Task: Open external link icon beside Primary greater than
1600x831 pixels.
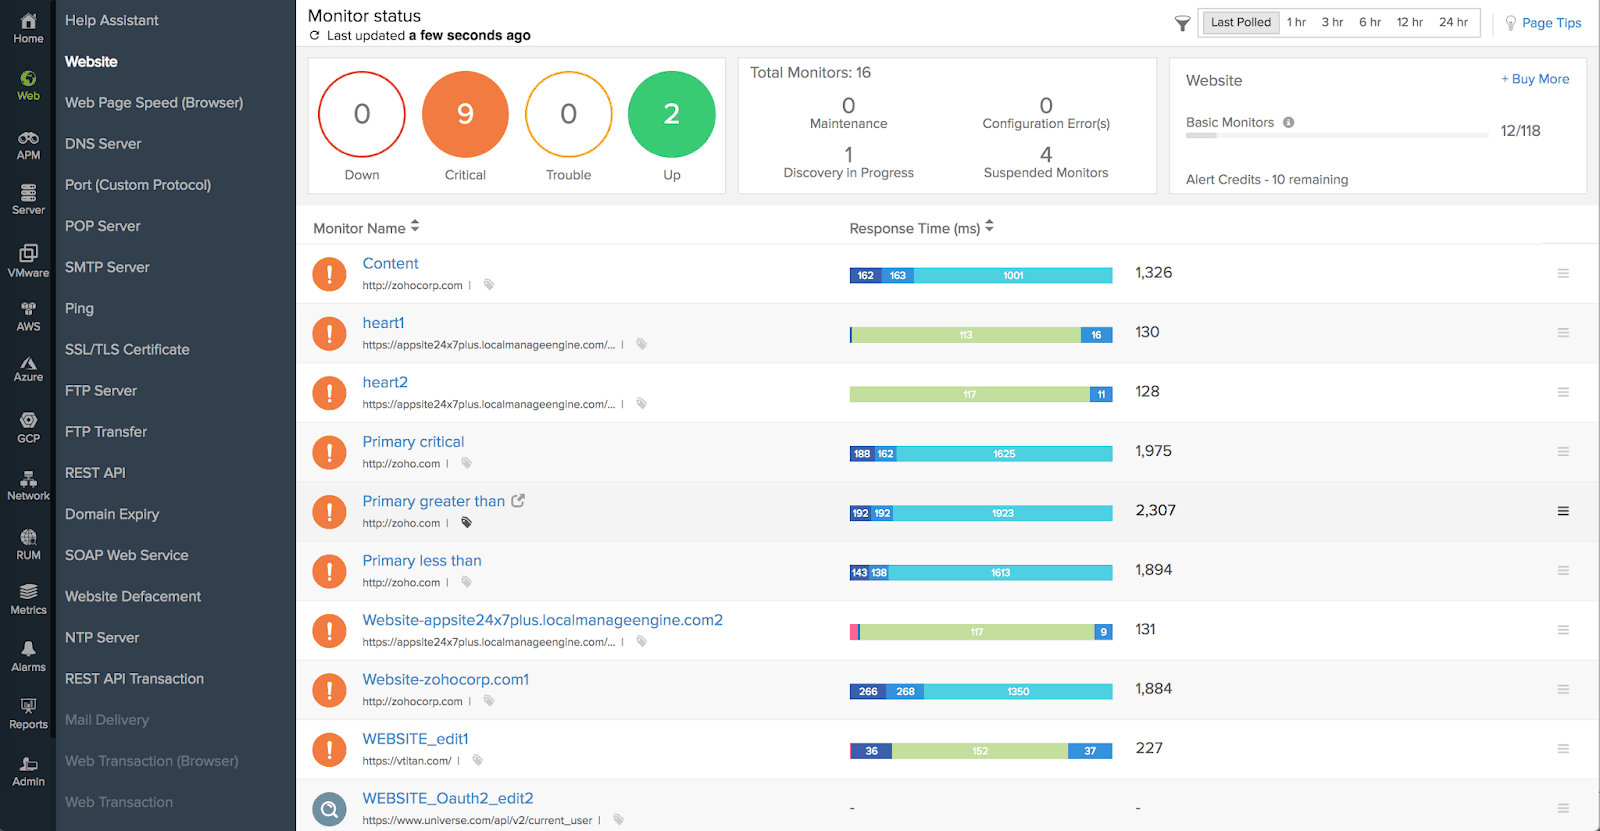Action: pyautogui.click(x=518, y=501)
